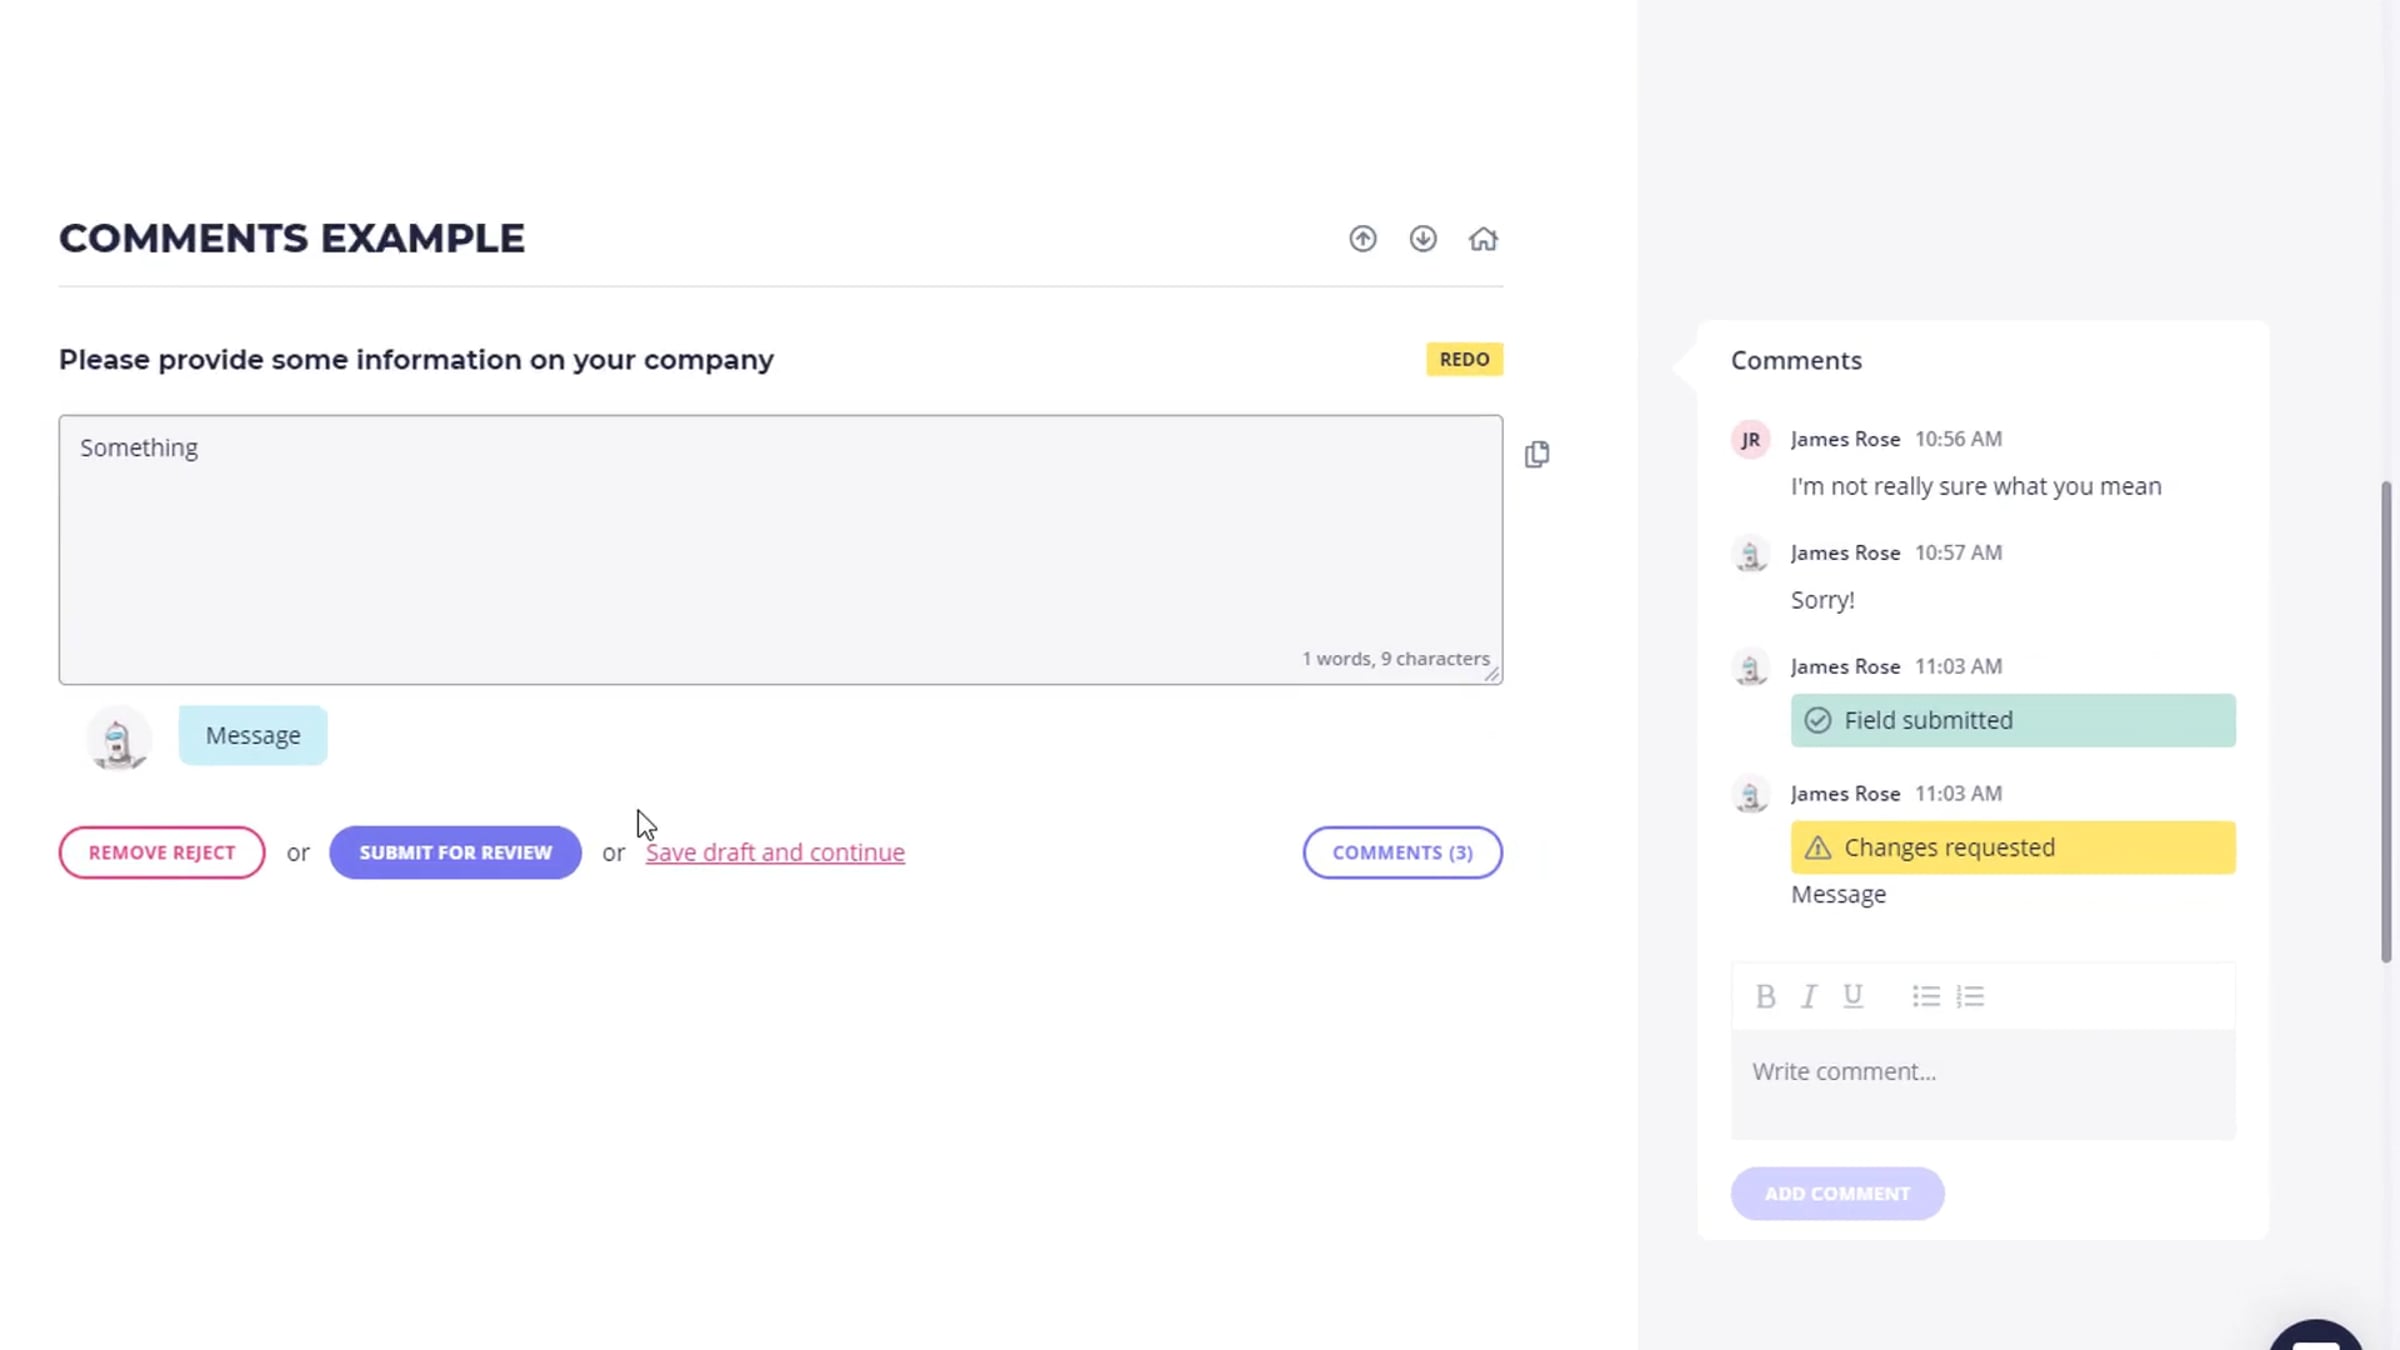The image size is (2400, 1350).
Task: Toggle italic formatting in comment editor
Action: 1808,996
